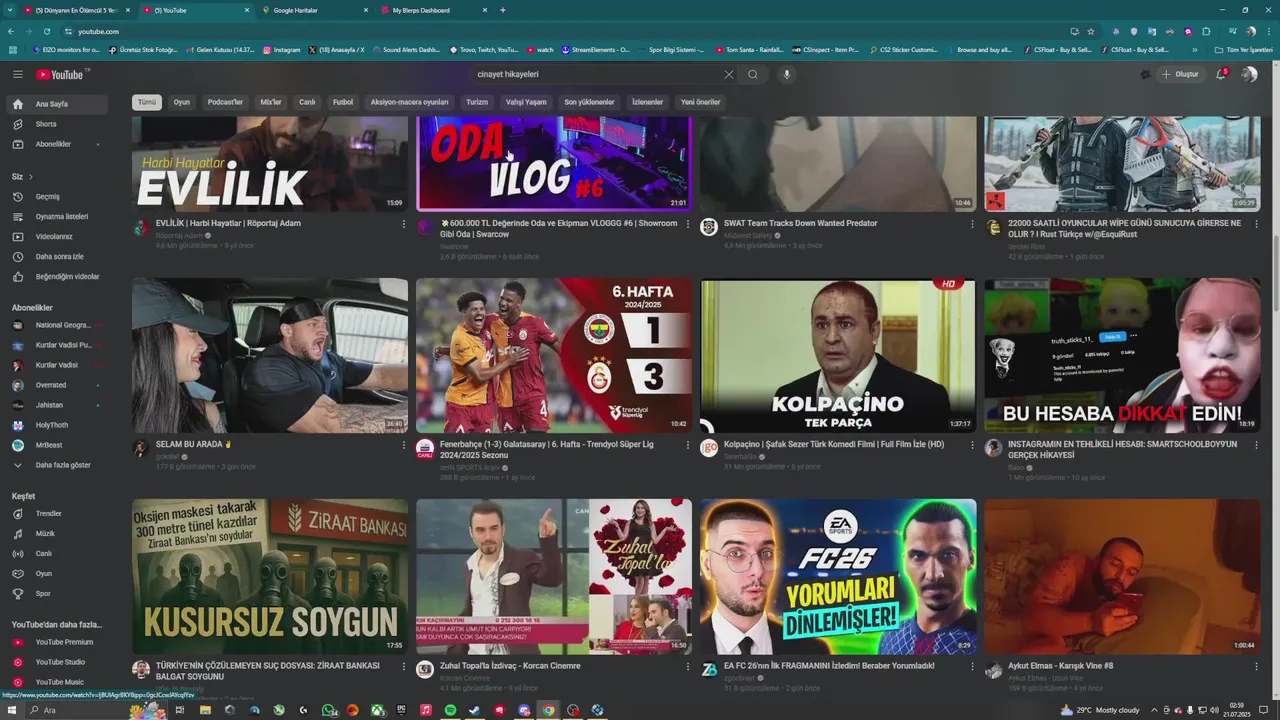
Task: Click the ODA VLOG #6 thumbnail
Action: (554, 163)
